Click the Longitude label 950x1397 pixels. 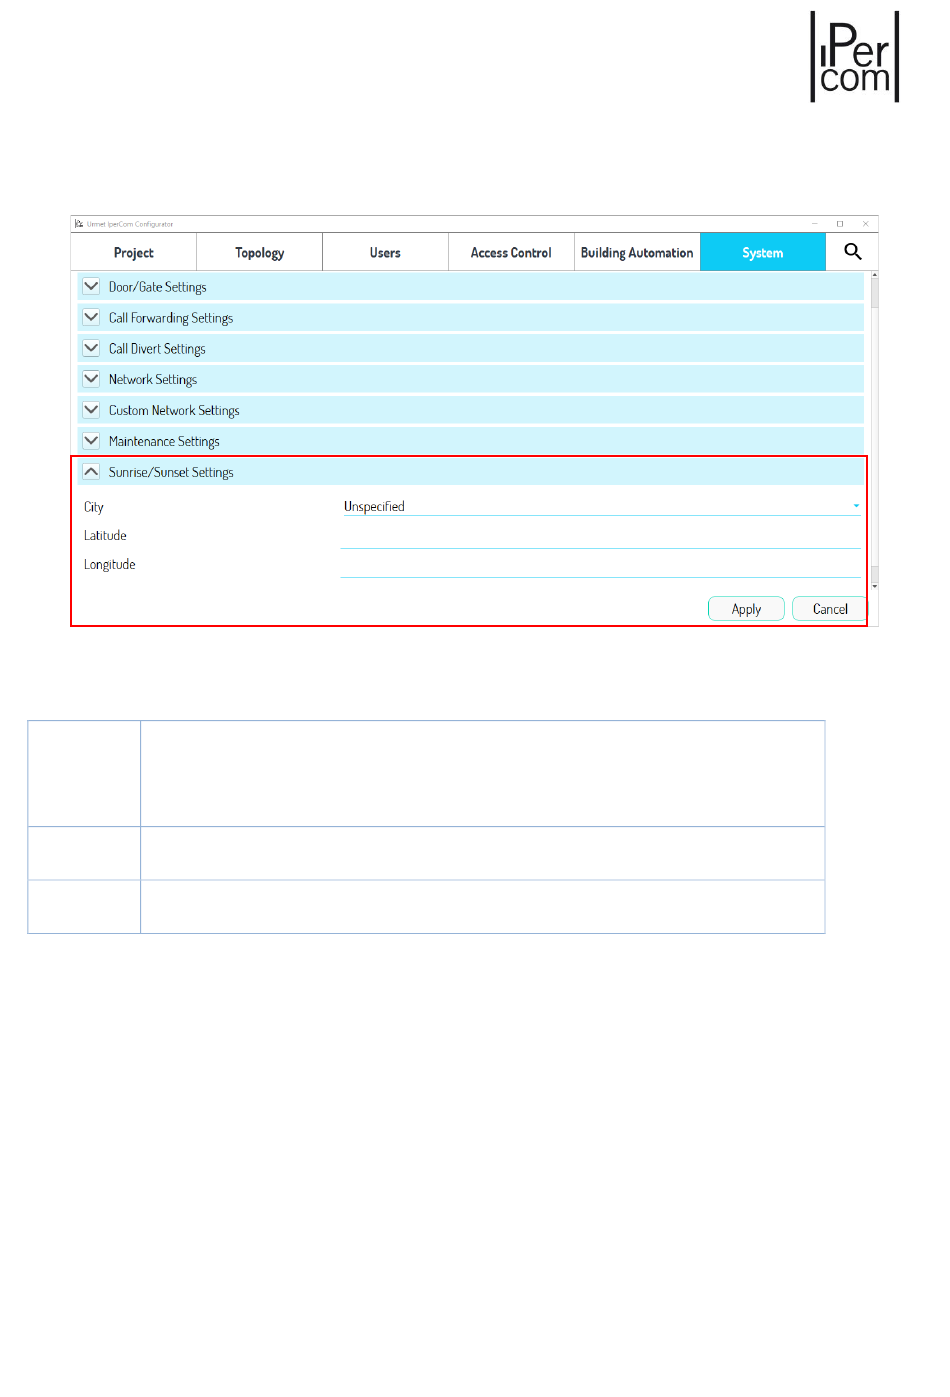[110, 565]
